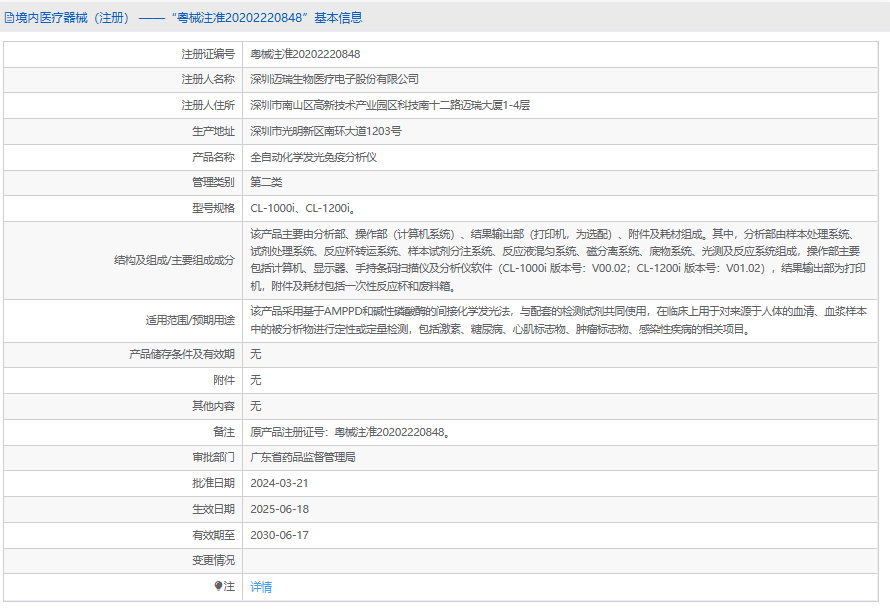Image resolution: width=890 pixels, height=609 pixels.
Task: Click the page title 境内医疗器械(注册) 基本信息
Action: coord(183,18)
